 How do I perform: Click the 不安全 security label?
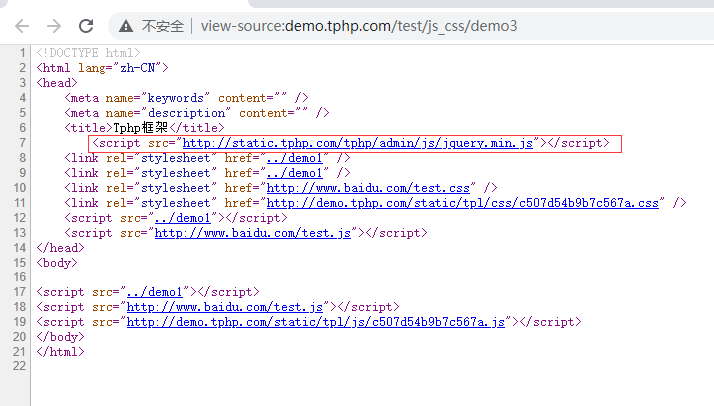click(163, 26)
